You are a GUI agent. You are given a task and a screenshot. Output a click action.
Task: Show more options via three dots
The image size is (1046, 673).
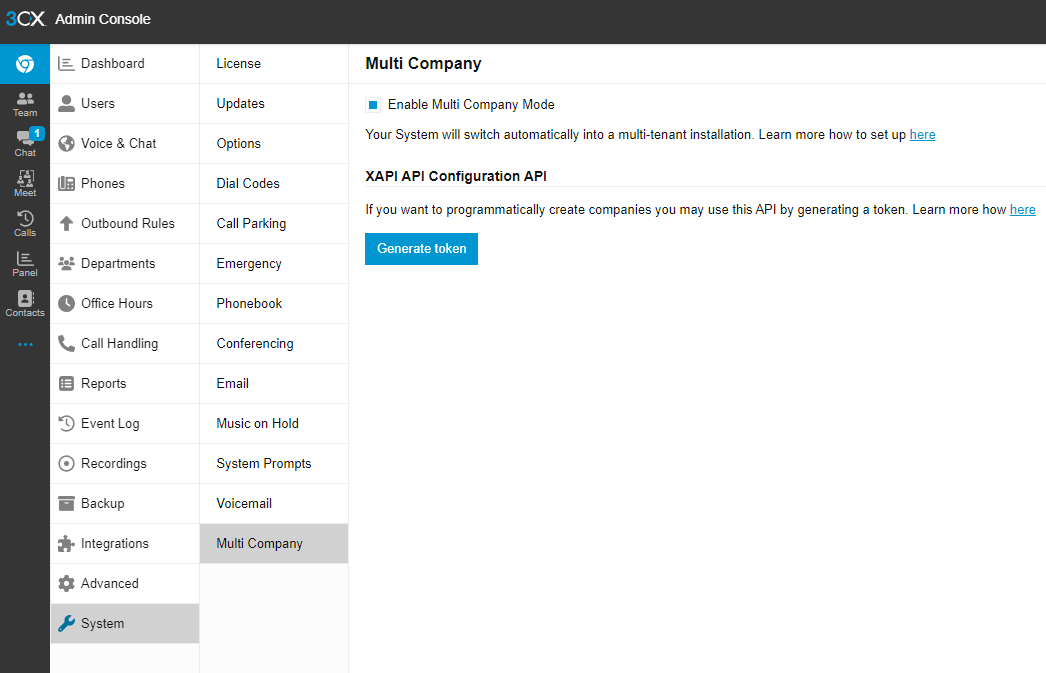(25, 344)
